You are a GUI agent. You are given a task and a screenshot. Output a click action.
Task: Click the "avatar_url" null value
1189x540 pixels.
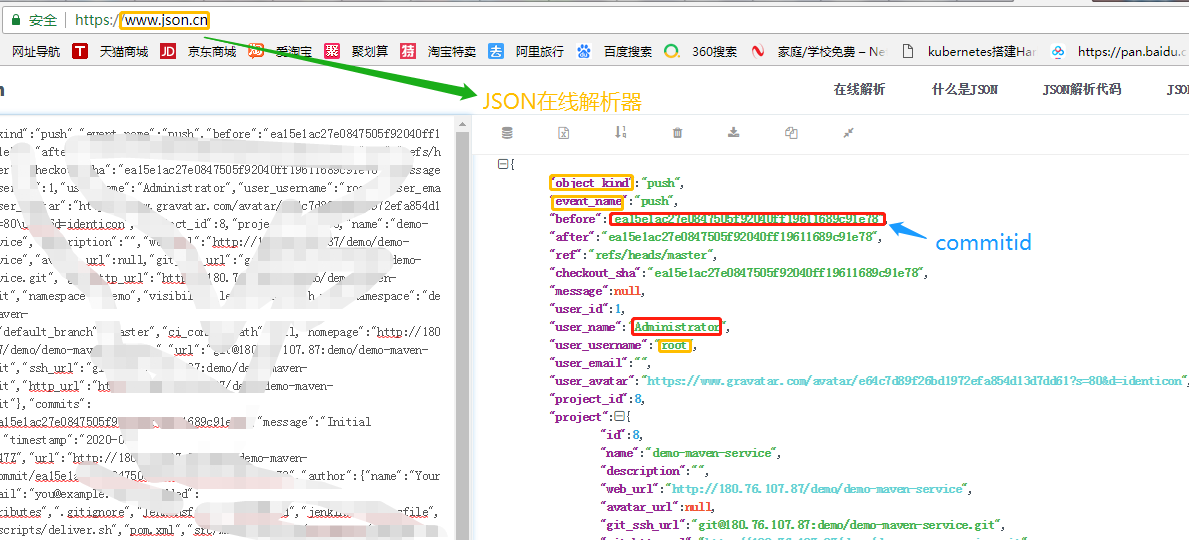pyautogui.click(x=700, y=507)
